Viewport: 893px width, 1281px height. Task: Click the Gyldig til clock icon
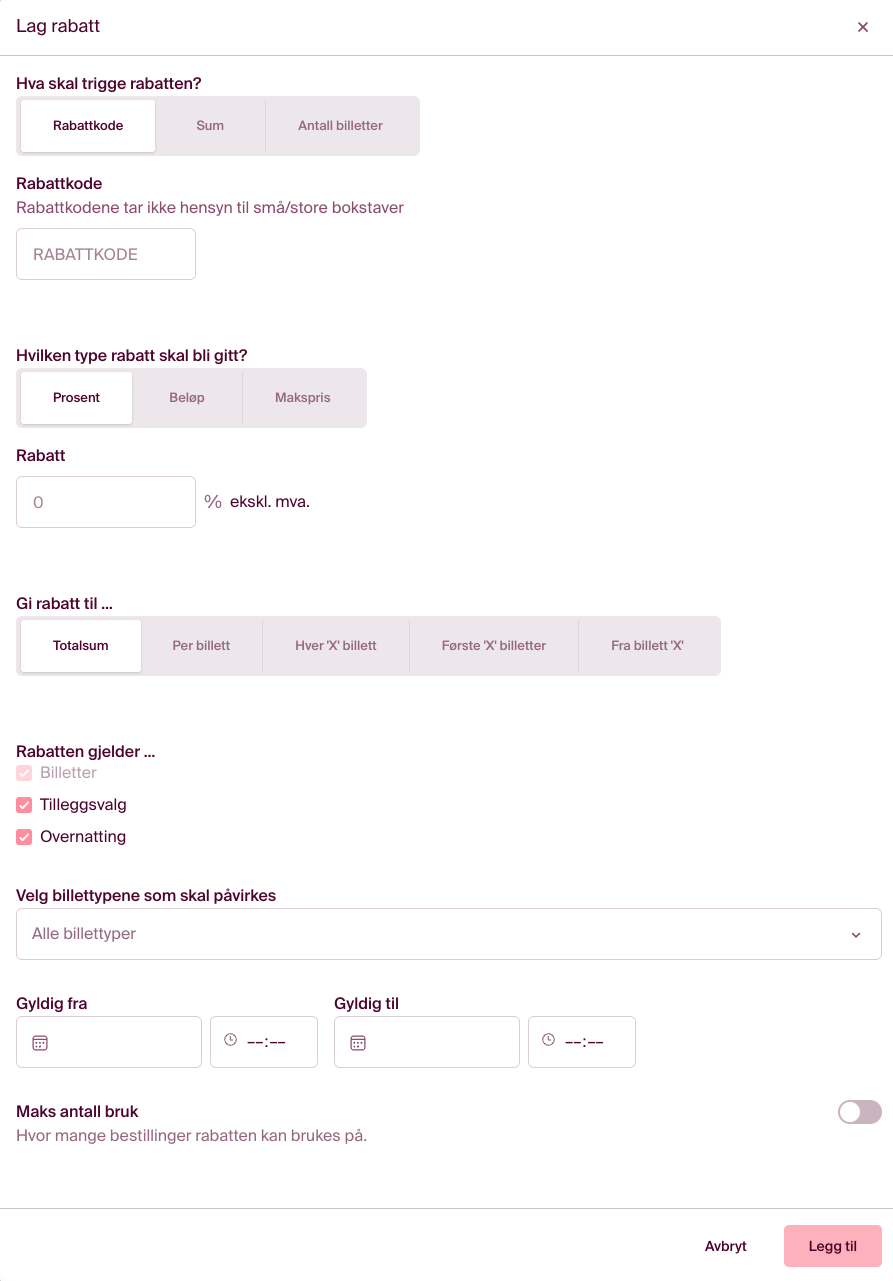pyautogui.click(x=549, y=1040)
